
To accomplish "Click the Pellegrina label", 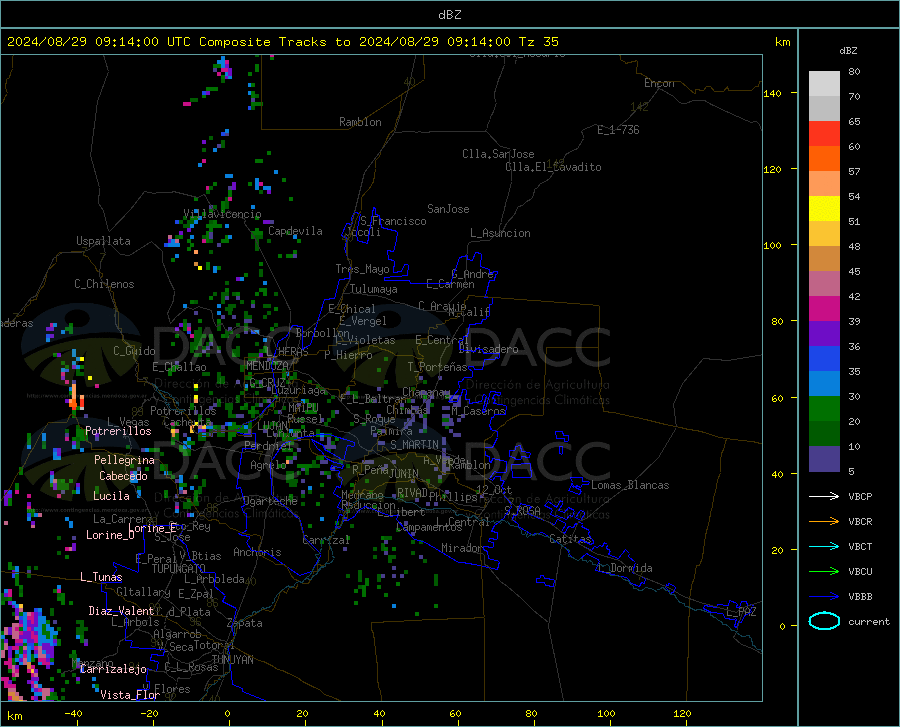I will [x=124, y=460].
